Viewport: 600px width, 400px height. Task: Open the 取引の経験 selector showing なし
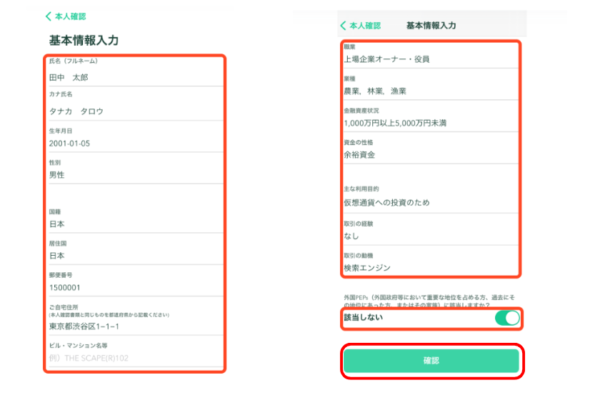coord(430,236)
